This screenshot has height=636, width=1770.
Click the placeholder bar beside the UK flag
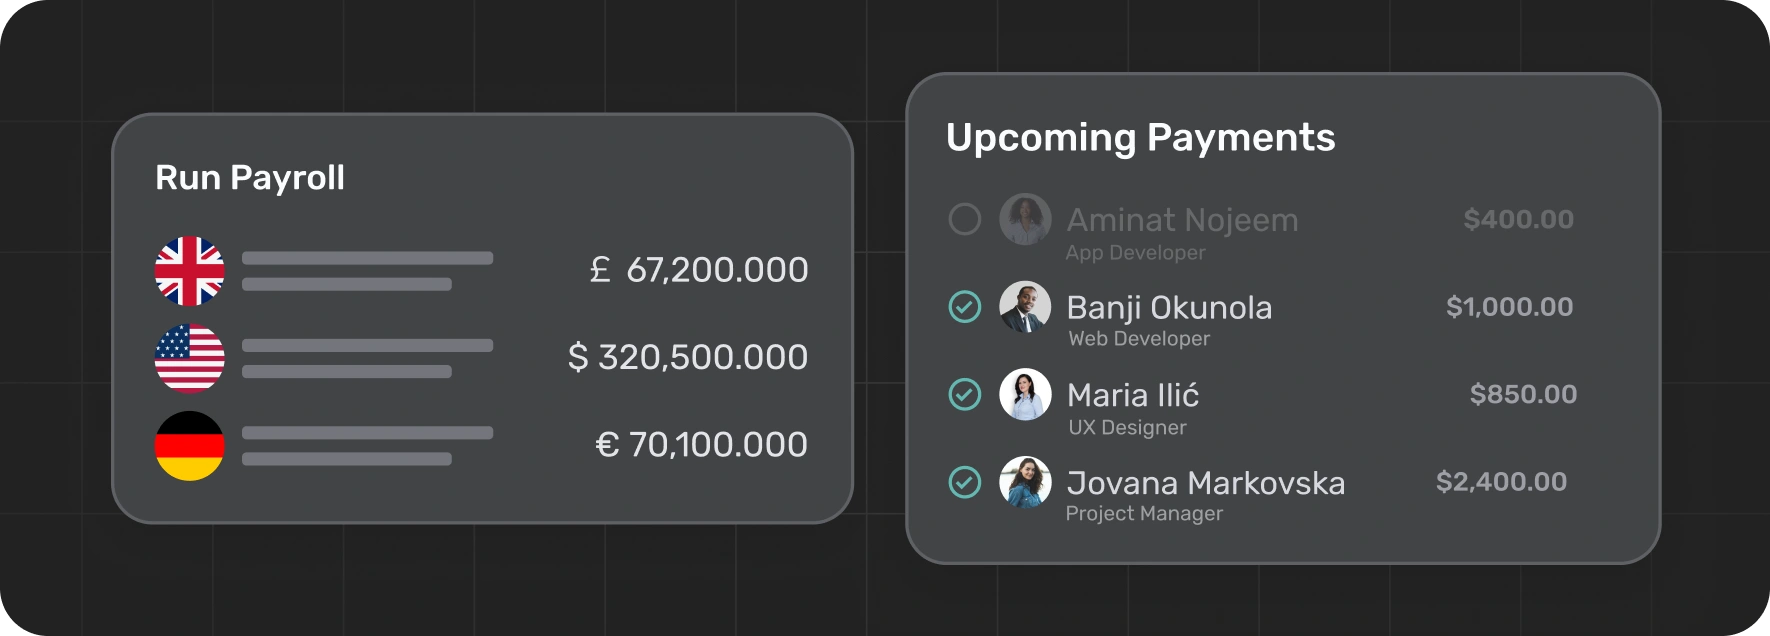[370, 258]
